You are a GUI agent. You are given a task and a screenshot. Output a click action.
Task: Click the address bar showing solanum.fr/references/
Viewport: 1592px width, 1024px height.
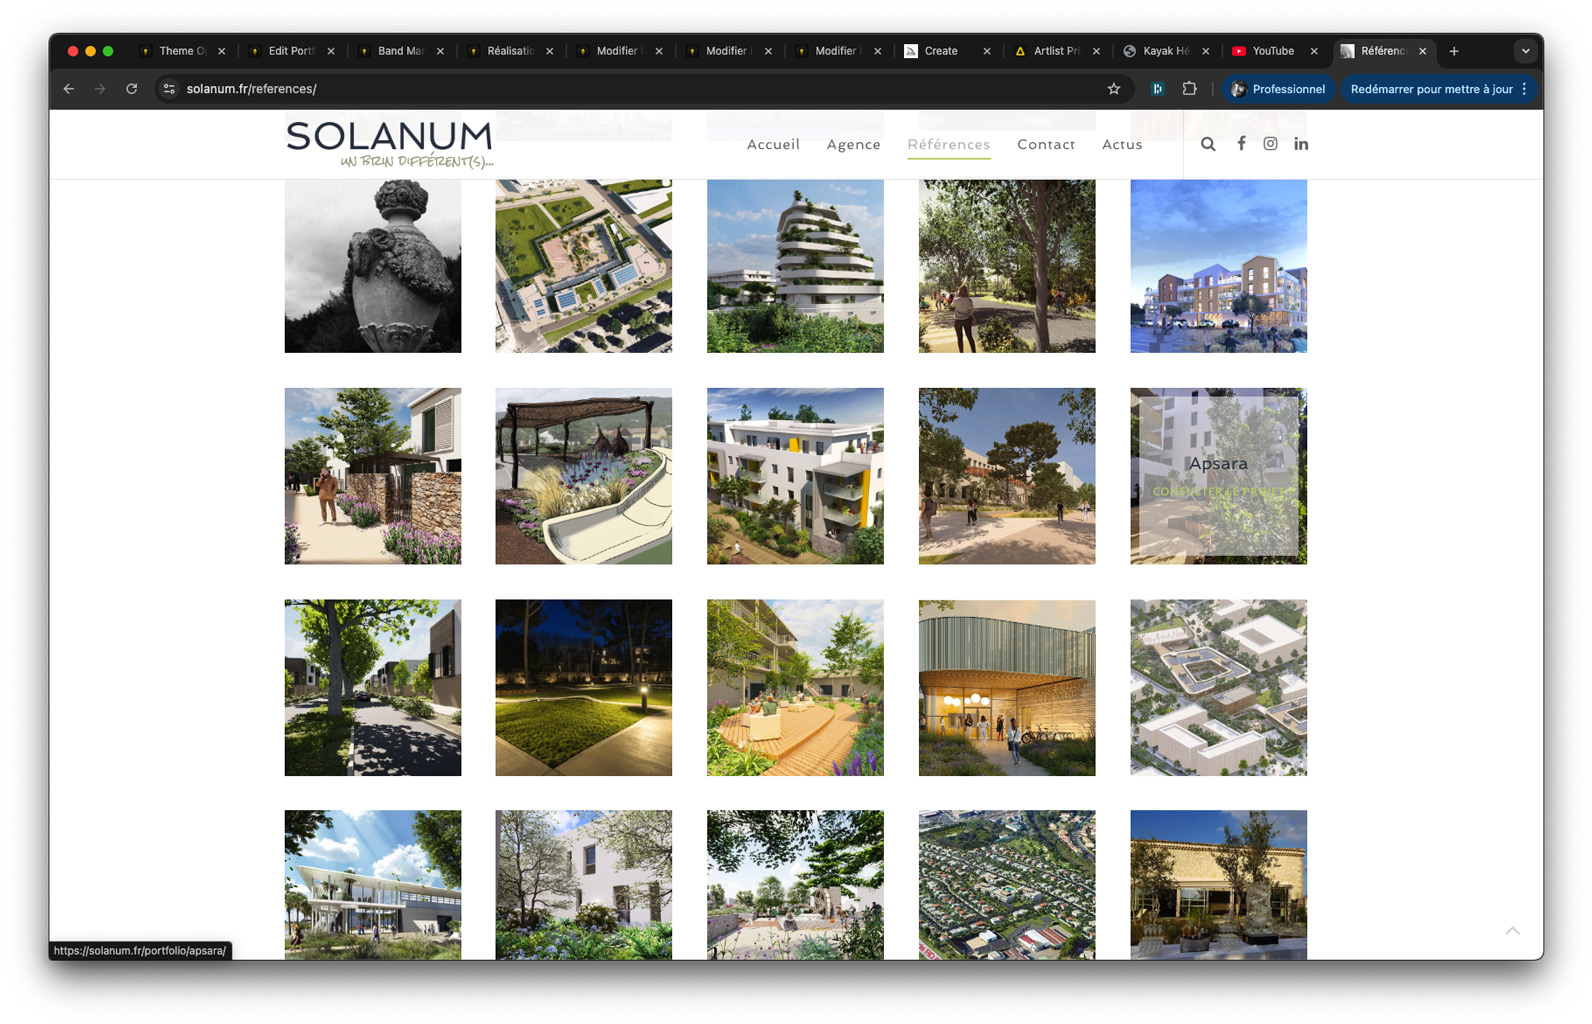(600, 89)
